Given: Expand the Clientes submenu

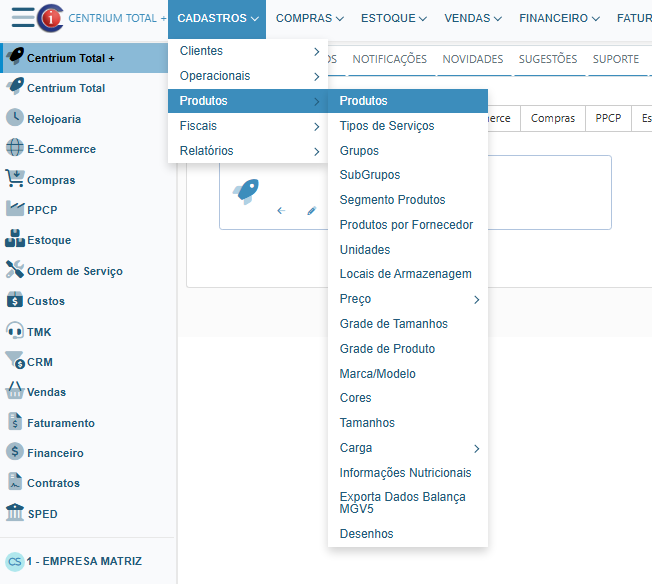Looking at the screenshot, I should (x=248, y=51).
